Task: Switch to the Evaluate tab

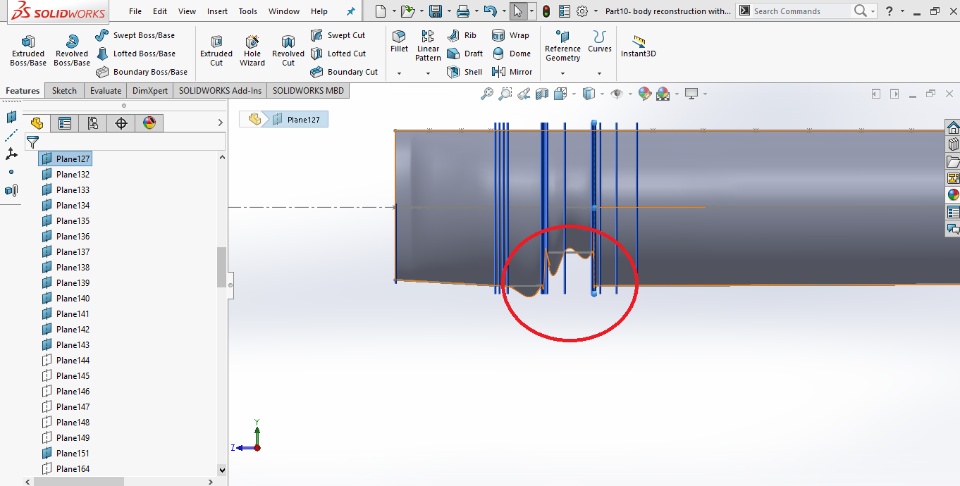Action: pyautogui.click(x=105, y=91)
